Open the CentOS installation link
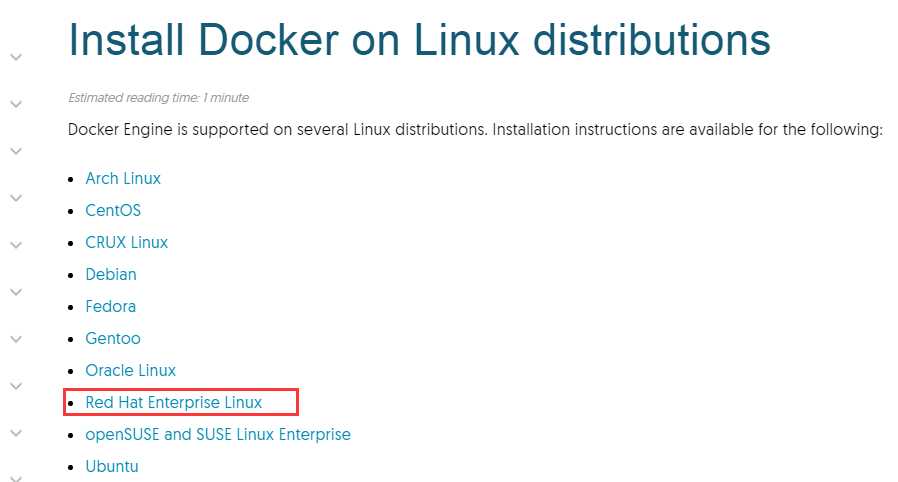 pyautogui.click(x=113, y=211)
